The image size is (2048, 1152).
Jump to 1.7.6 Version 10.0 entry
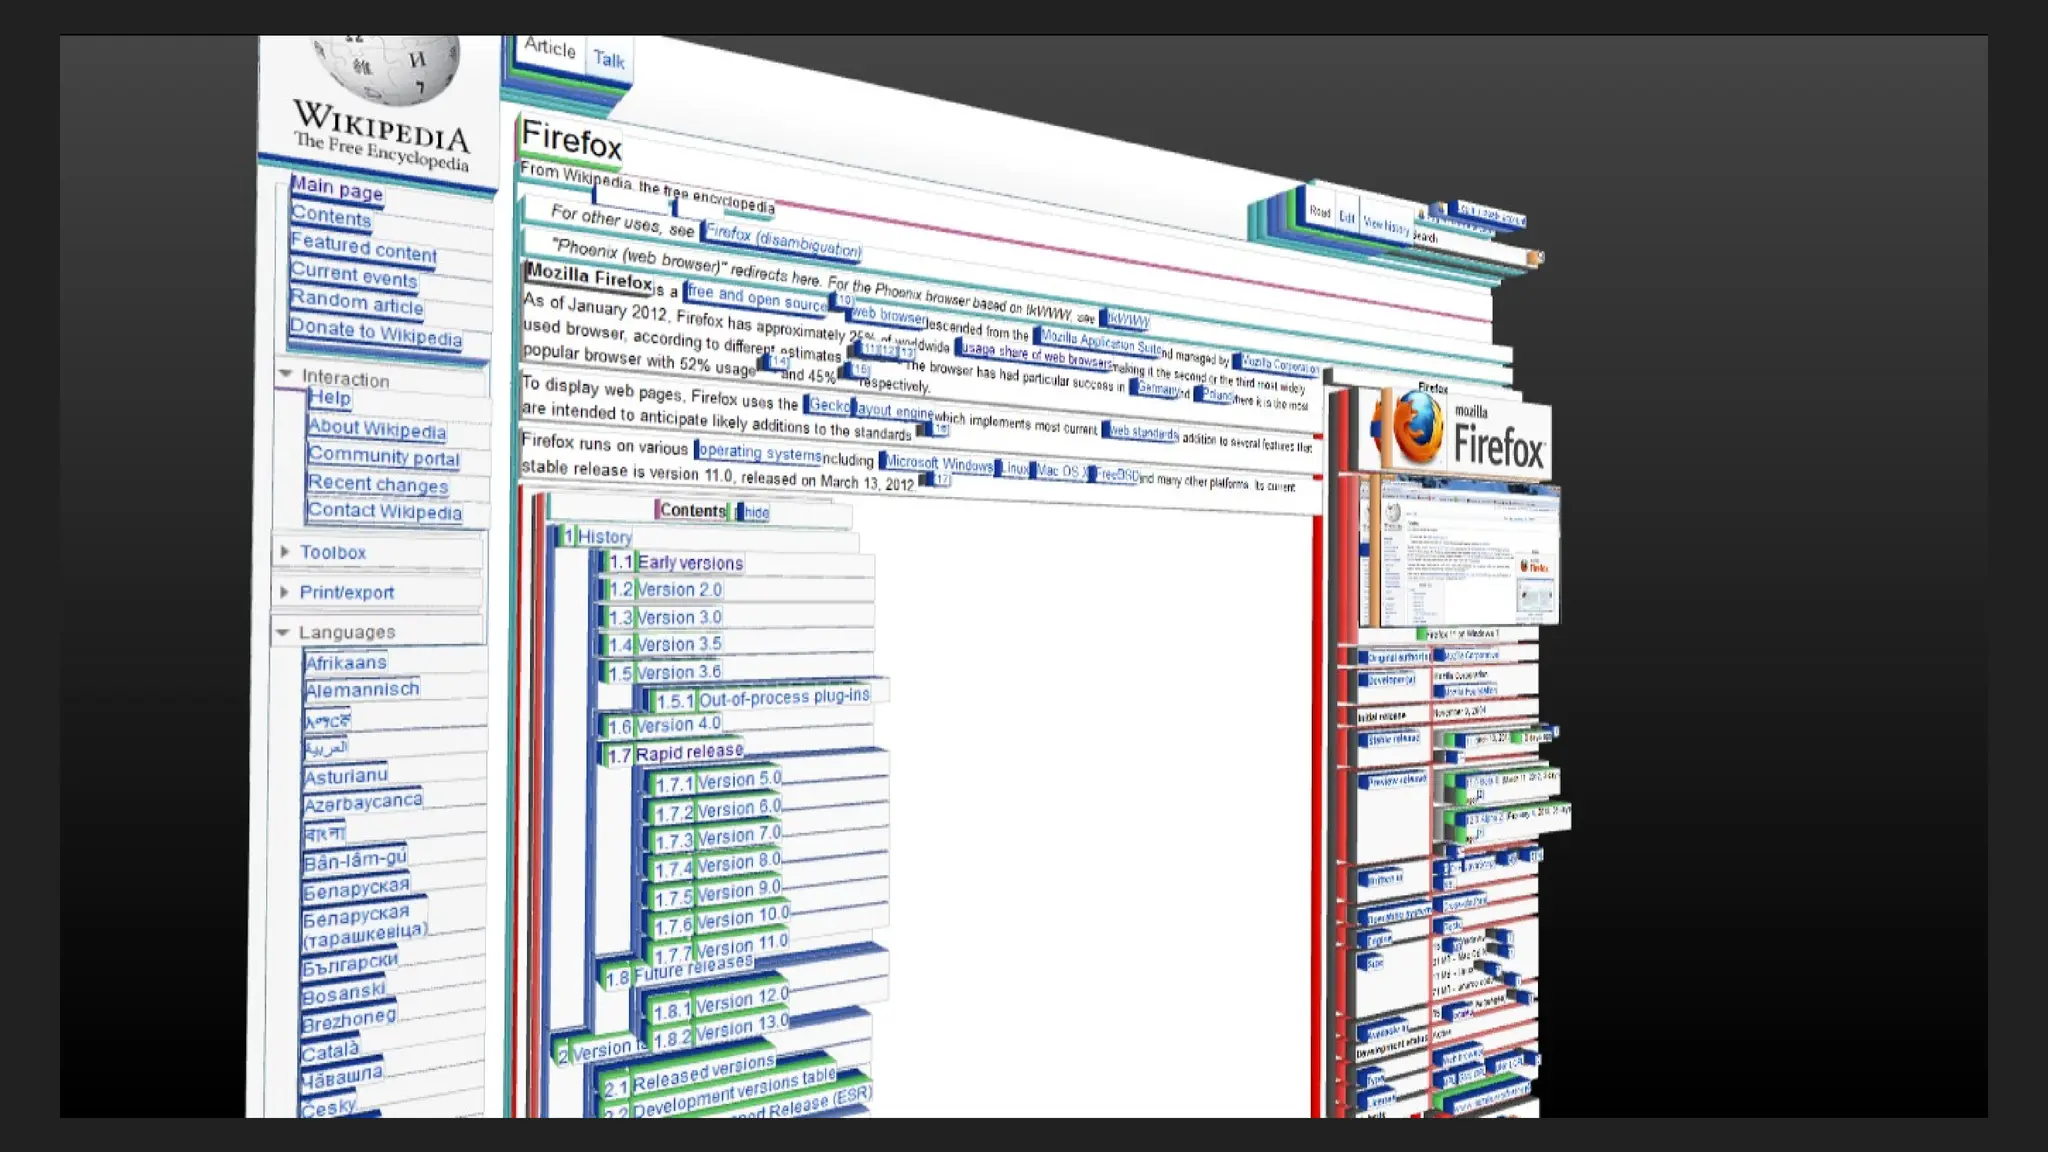pyautogui.click(x=723, y=922)
